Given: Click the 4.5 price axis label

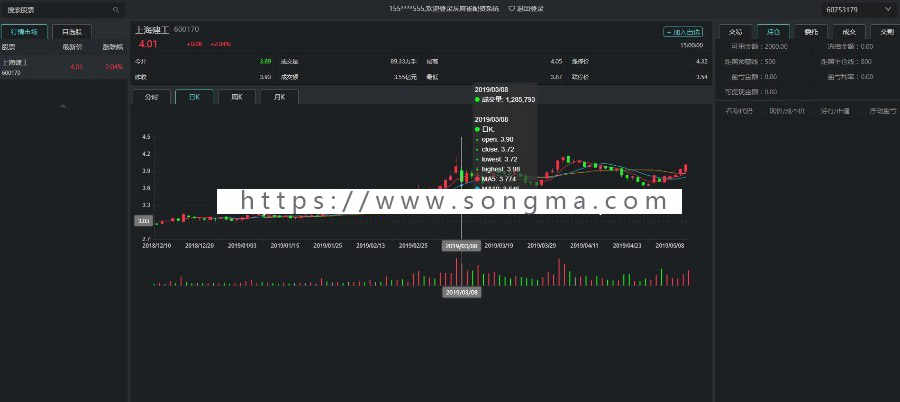Looking at the screenshot, I should pos(145,137).
